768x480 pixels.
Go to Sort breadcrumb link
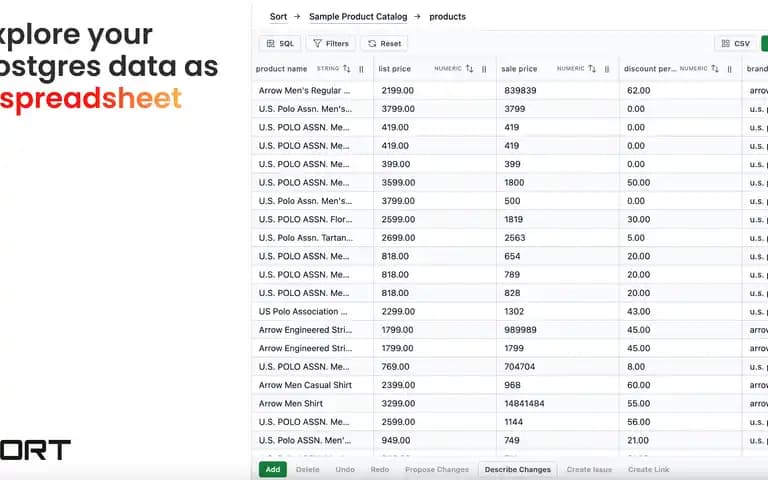tap(278, 17)
